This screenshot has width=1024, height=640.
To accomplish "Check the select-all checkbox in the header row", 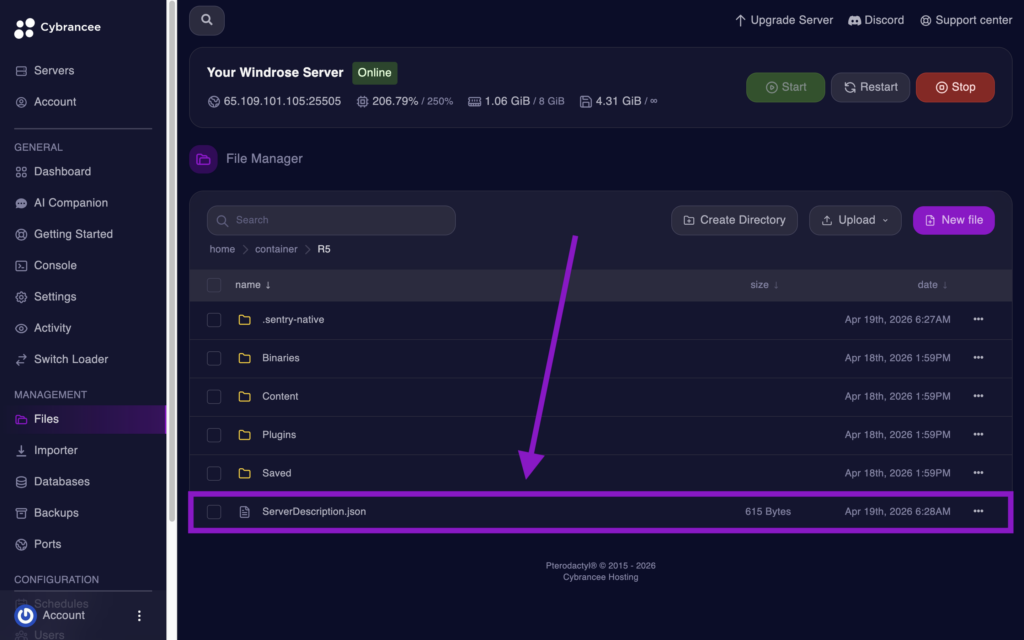I will click(214, 285).
